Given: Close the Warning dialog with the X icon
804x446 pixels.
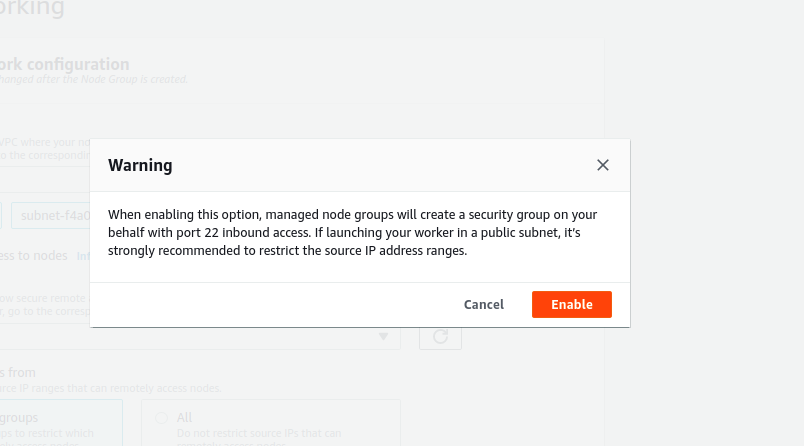Looking at the screenshot, I should [x=602, y=165].
